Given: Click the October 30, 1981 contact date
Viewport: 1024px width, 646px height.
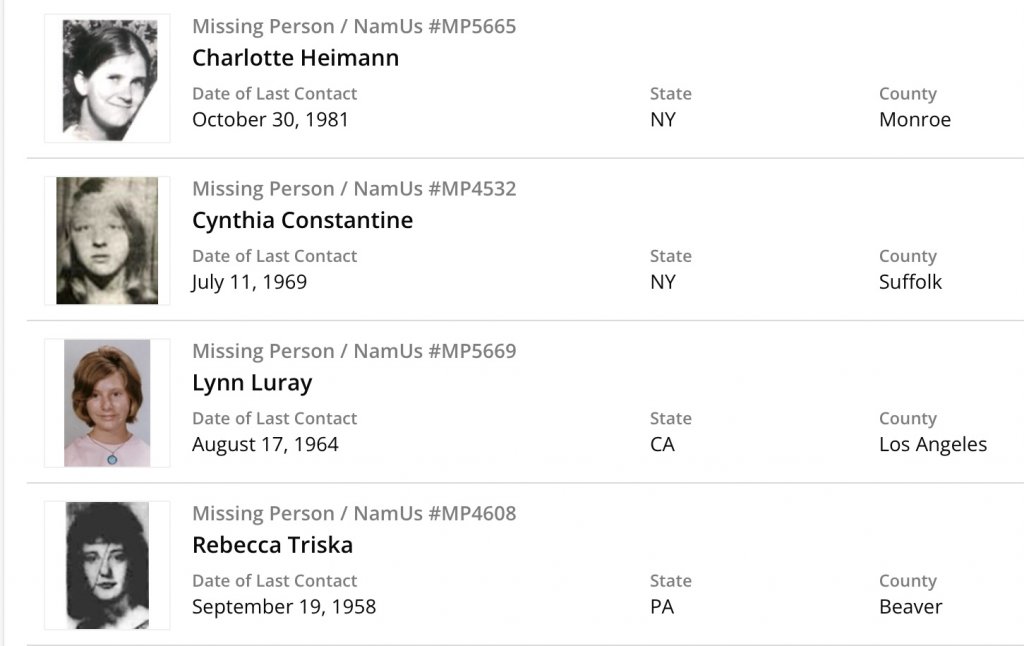Looking at the screenshot, I should coord(270,120).
